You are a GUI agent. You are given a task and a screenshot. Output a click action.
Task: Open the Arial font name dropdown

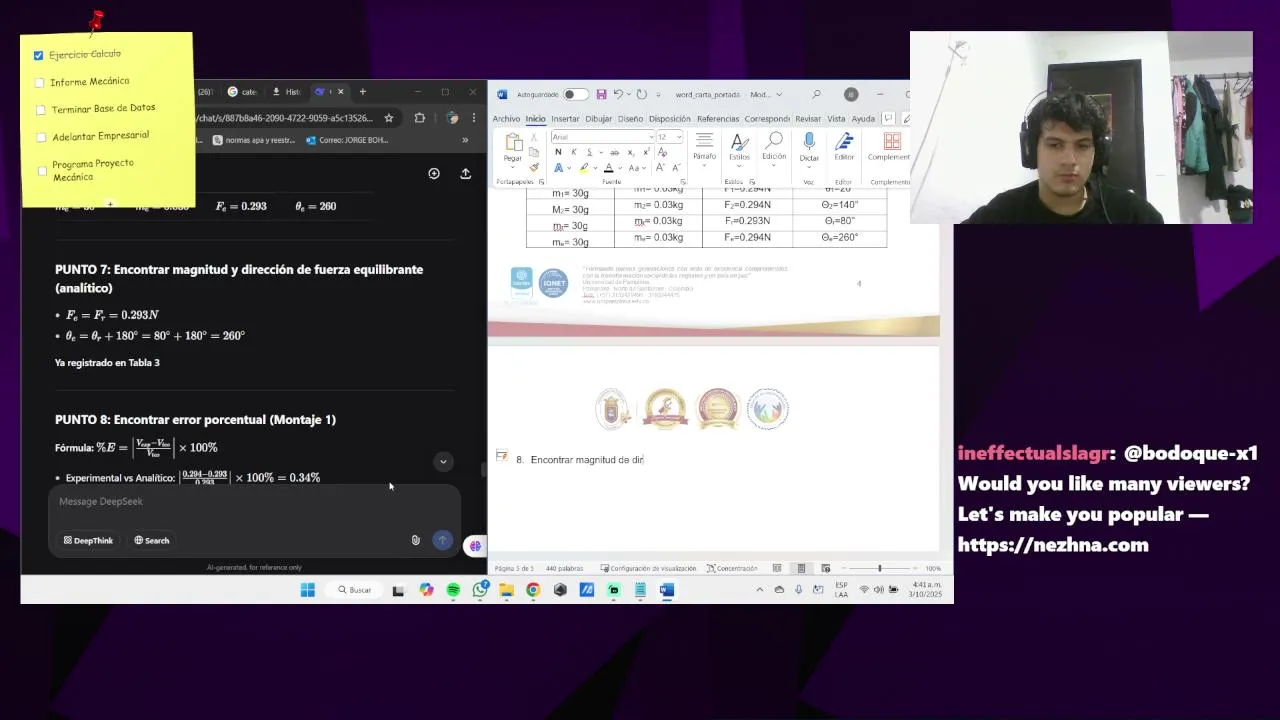(x=651, y=137)
